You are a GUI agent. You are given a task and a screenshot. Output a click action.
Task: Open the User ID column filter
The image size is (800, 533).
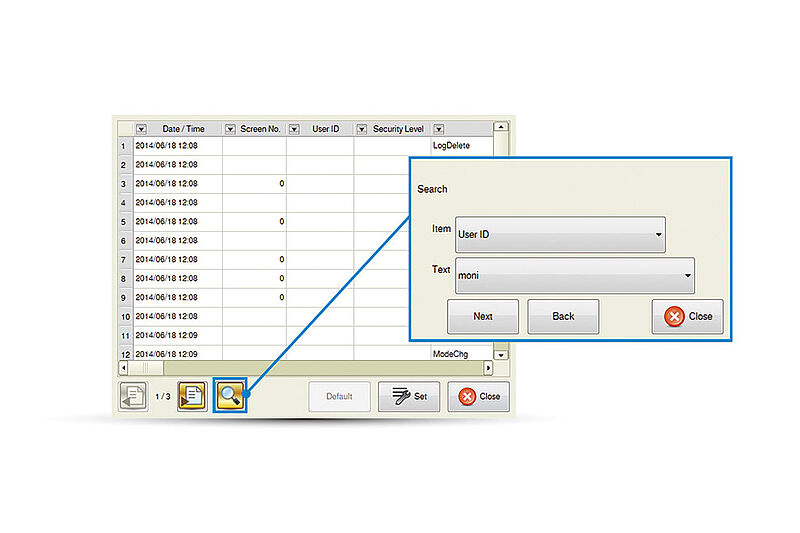294,129
